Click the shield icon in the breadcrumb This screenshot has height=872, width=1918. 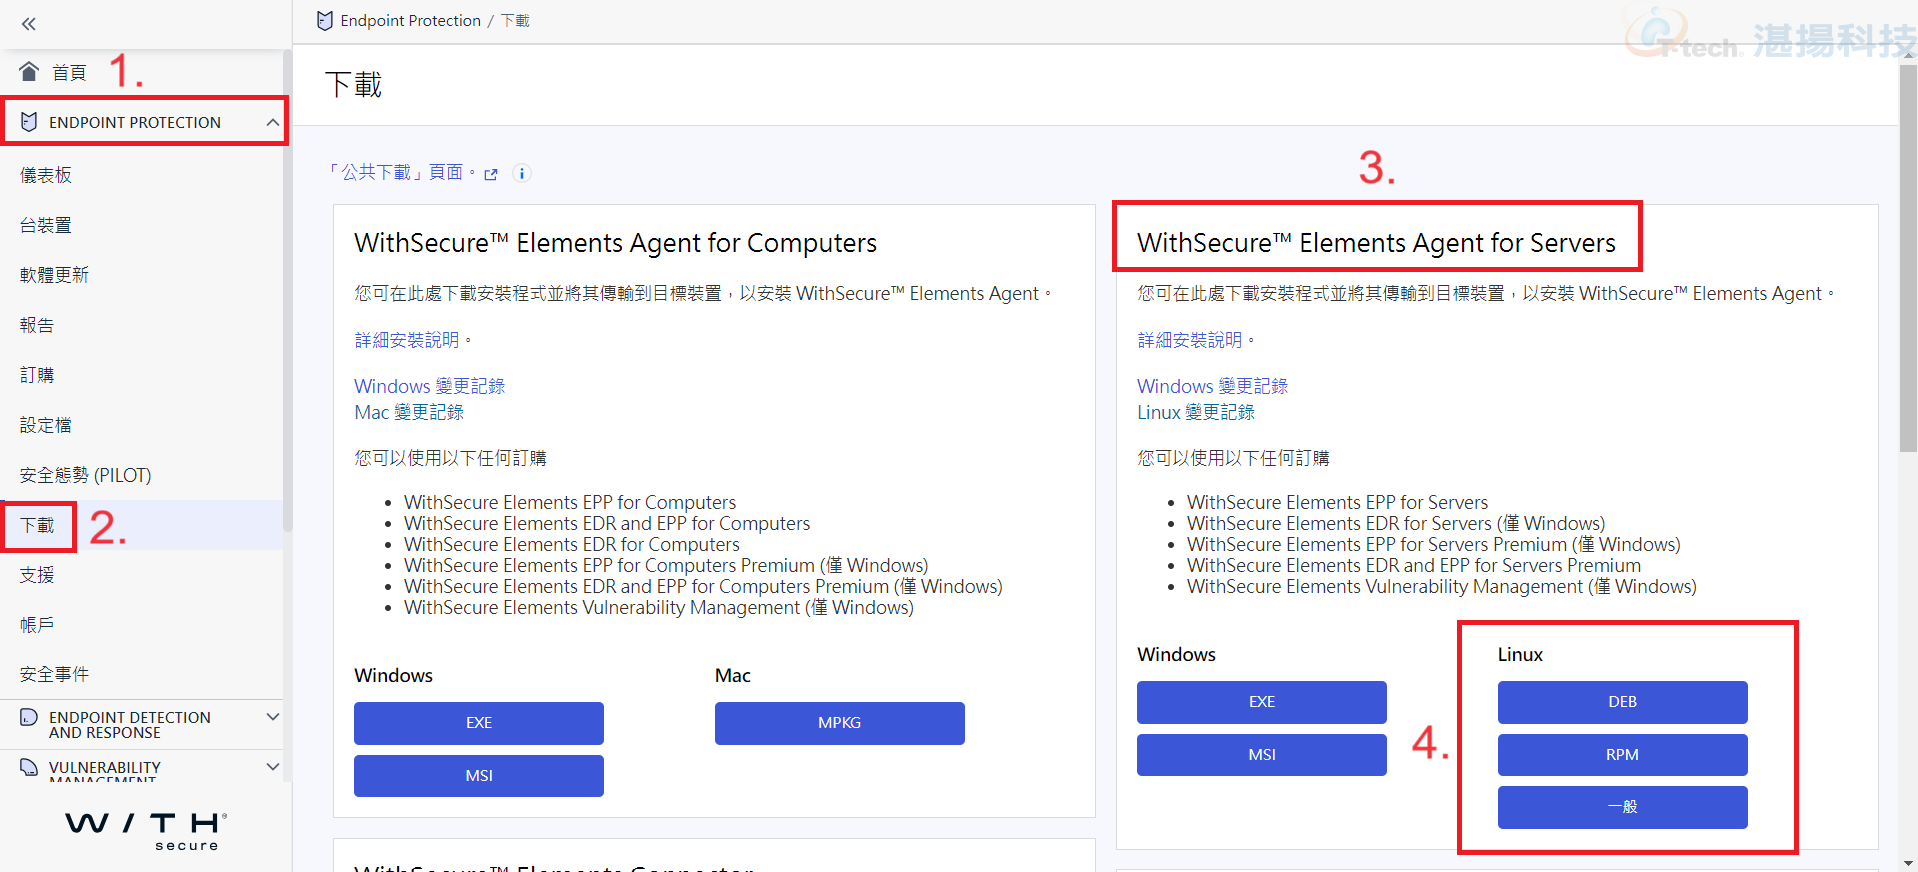tap(324, 21)
